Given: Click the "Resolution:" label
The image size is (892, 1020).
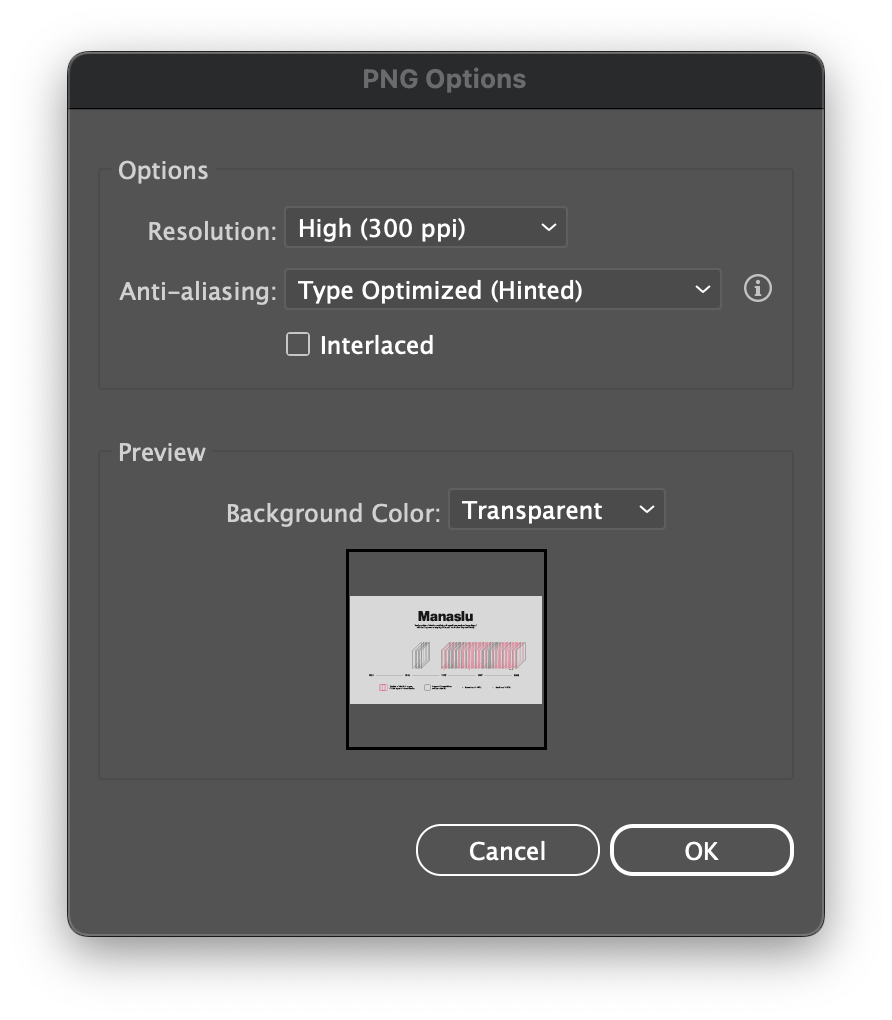Looking at the screenshot, I should pyautogui.click(x=212, y=231).
